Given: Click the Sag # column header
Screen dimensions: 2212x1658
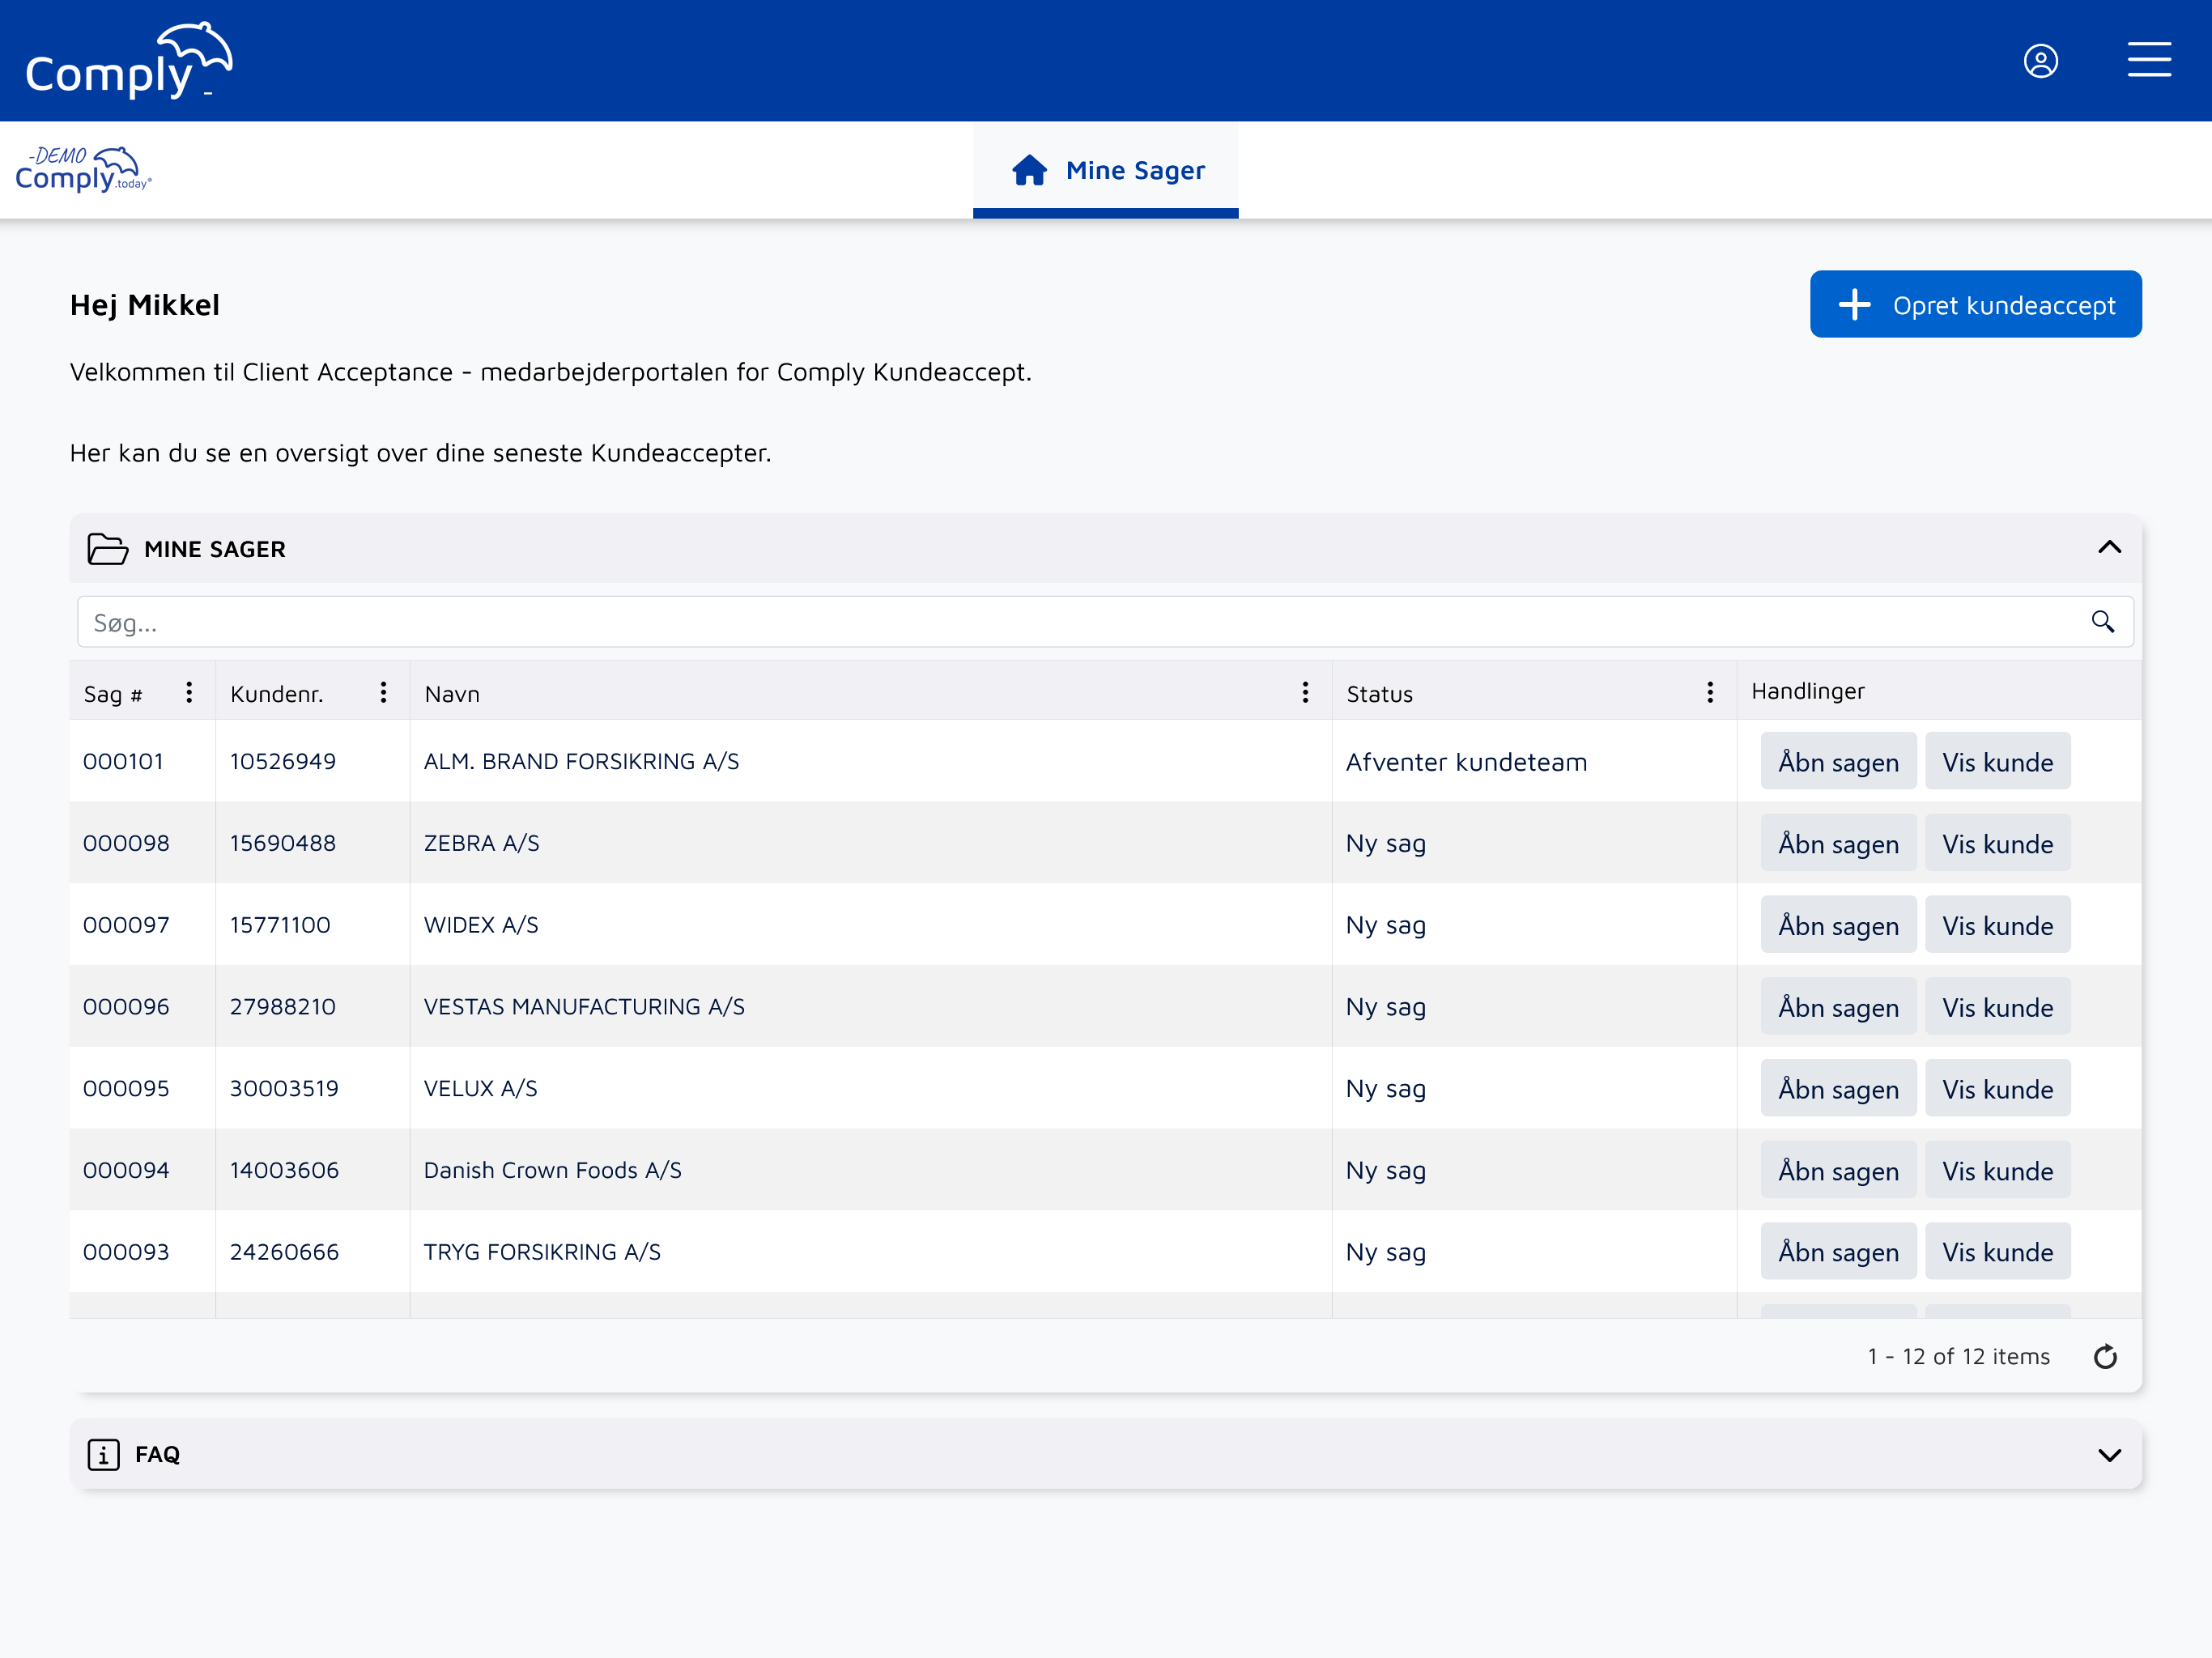Looking at the screenshot, I should (x=113, y=694).
